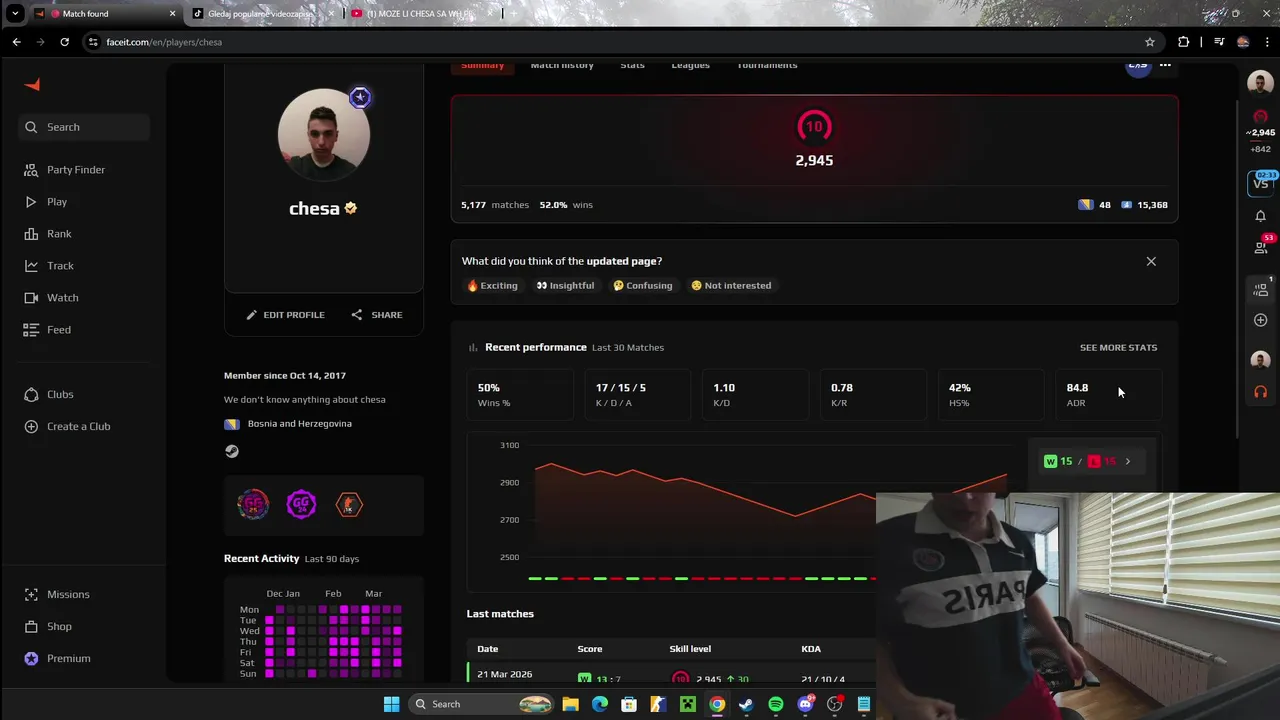The width and height of the screenshot is (1280, 720).
Task: Switch to the YouTube browser tab
Action: click(422, 14)
